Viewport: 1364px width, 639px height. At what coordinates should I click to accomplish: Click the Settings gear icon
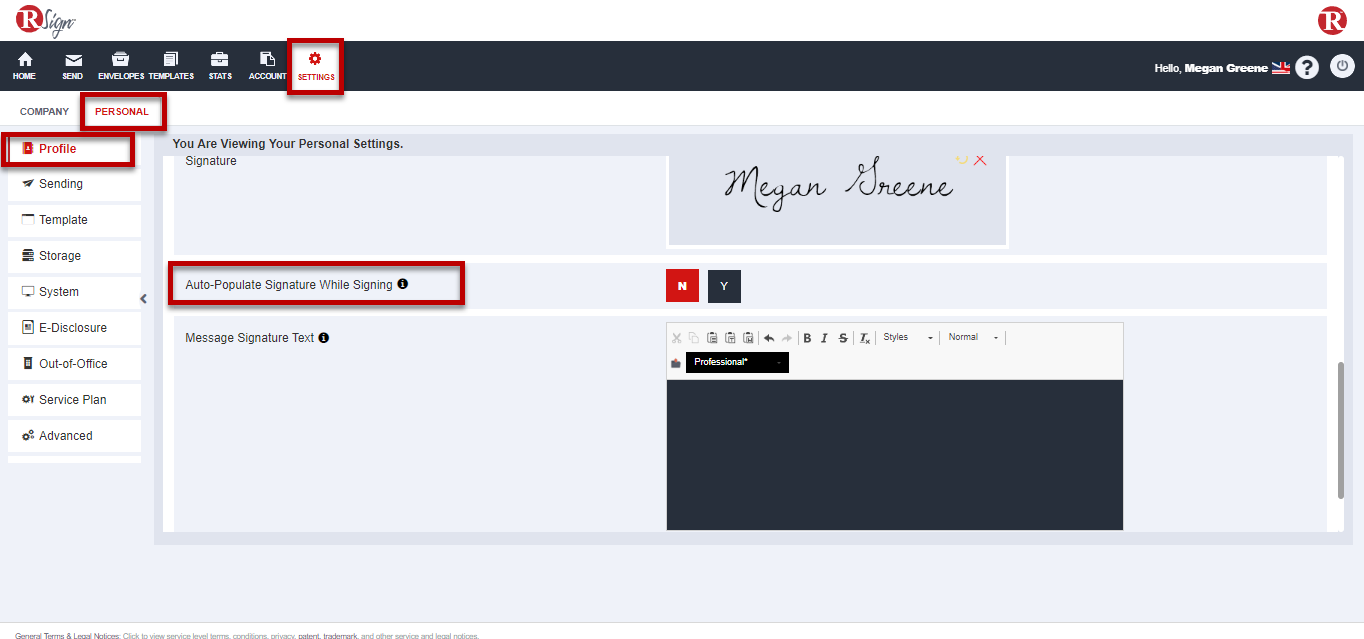coord(315,59)
